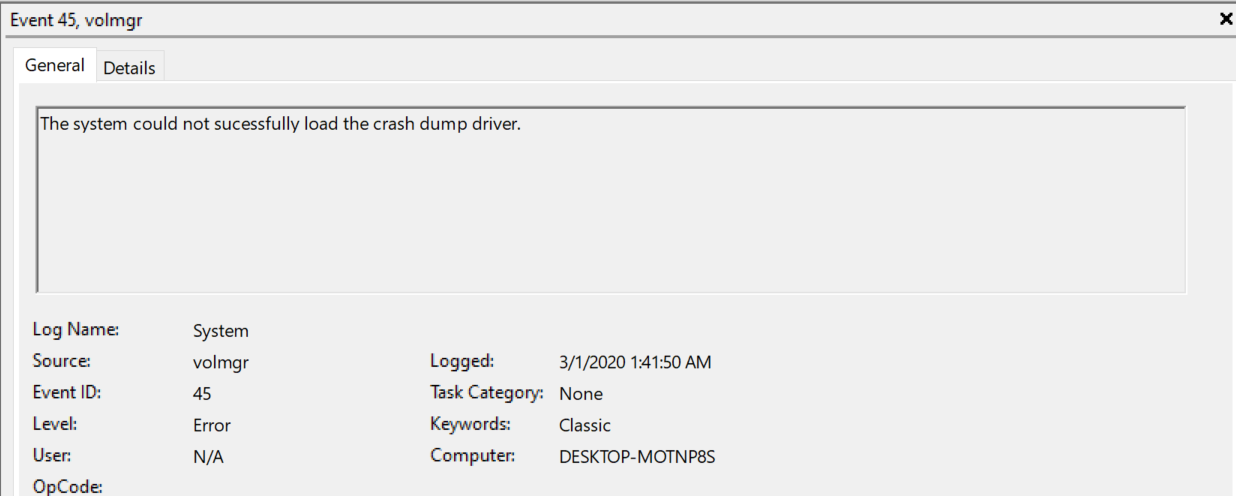Select the Task Category value 'None'
This screenshot has height=496, width=1236.
(x=581, y=394)
